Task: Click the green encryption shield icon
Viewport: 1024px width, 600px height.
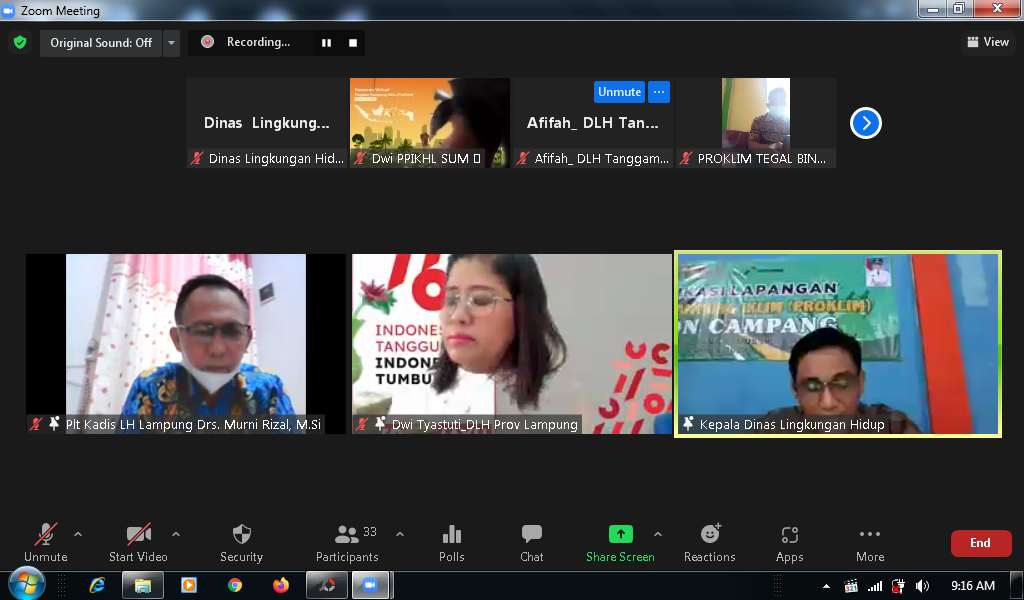Action: point(20,43)
